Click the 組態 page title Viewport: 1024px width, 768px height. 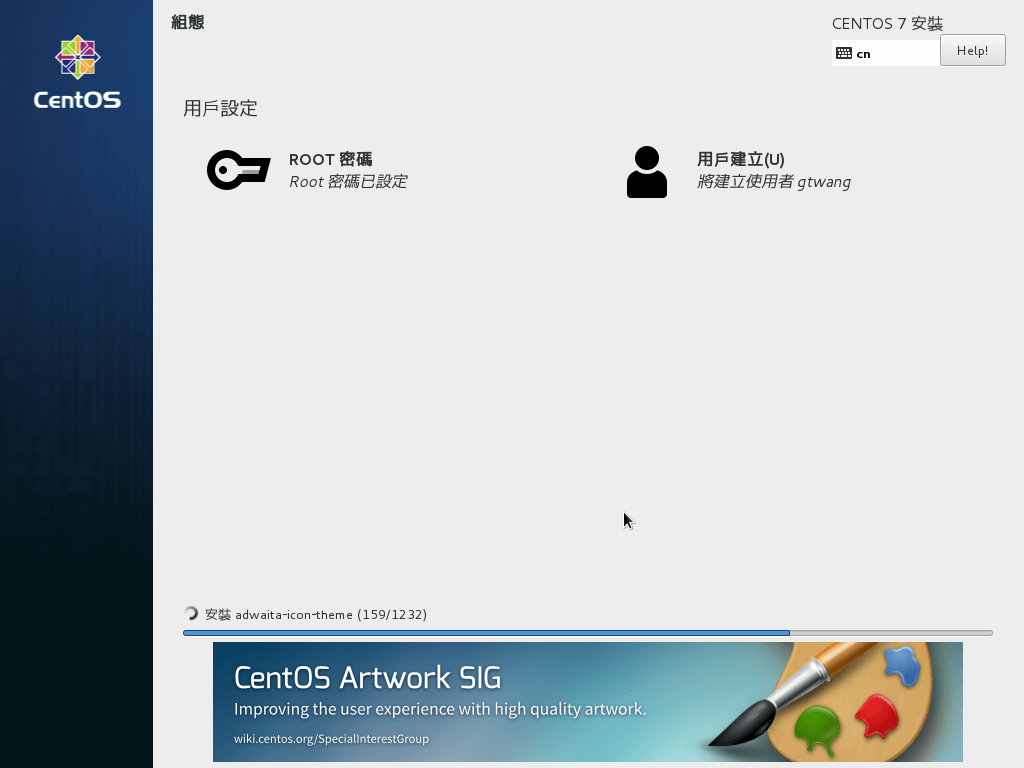point(187,22)
